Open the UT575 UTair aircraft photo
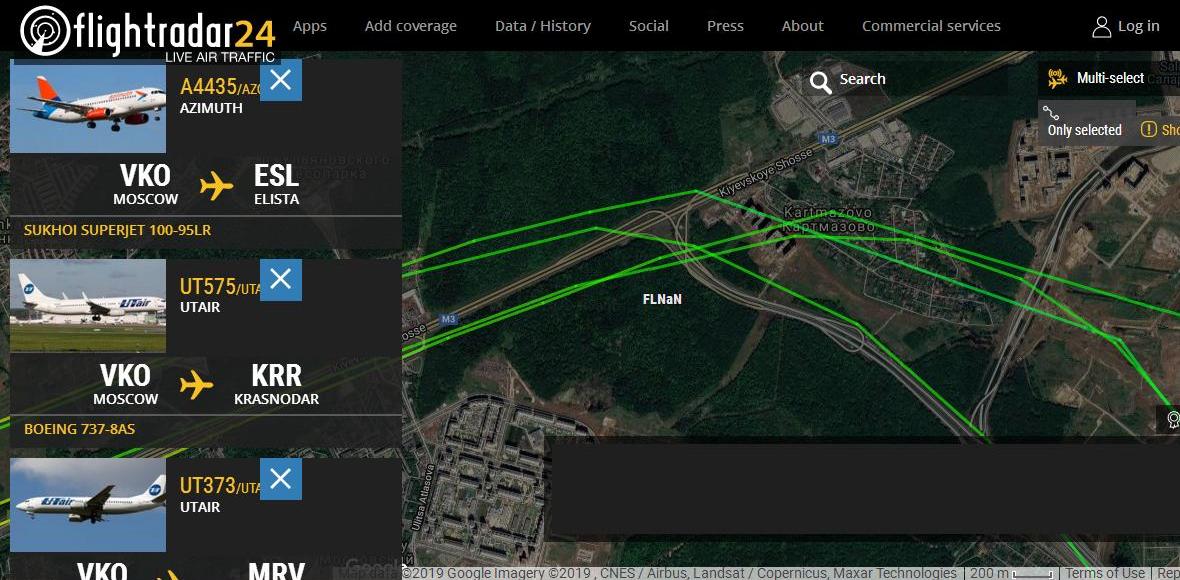1180x580 pixels. (x=88, y=305)
